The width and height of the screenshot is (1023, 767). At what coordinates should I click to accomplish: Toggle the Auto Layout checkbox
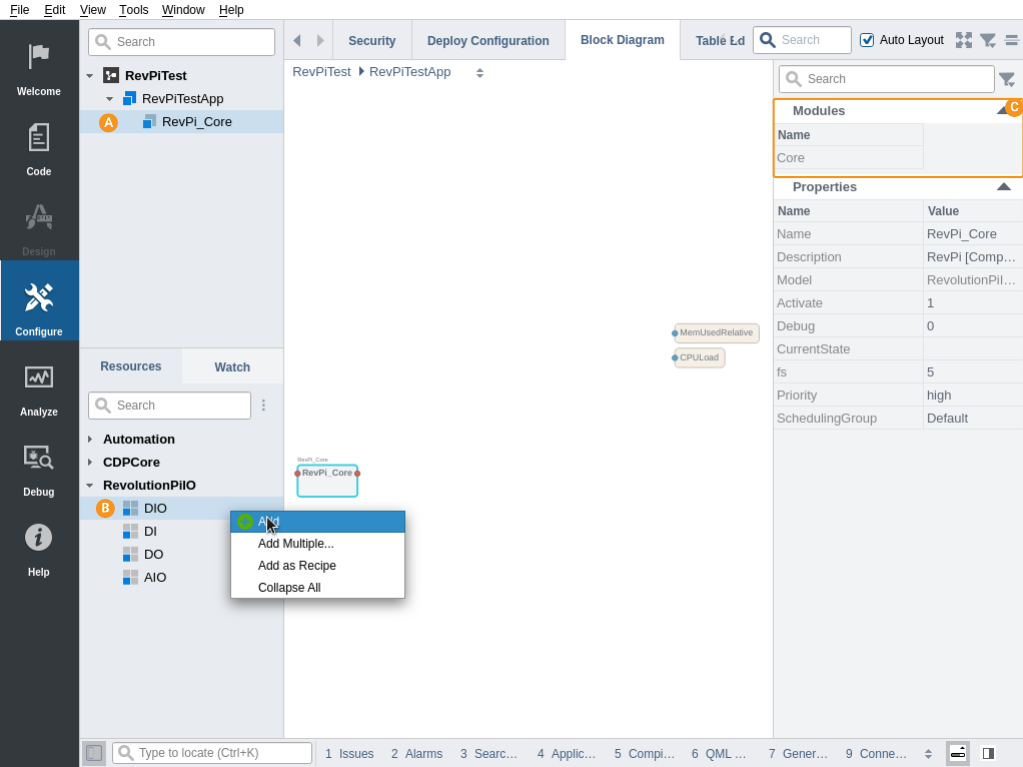(x=867, y=40)
